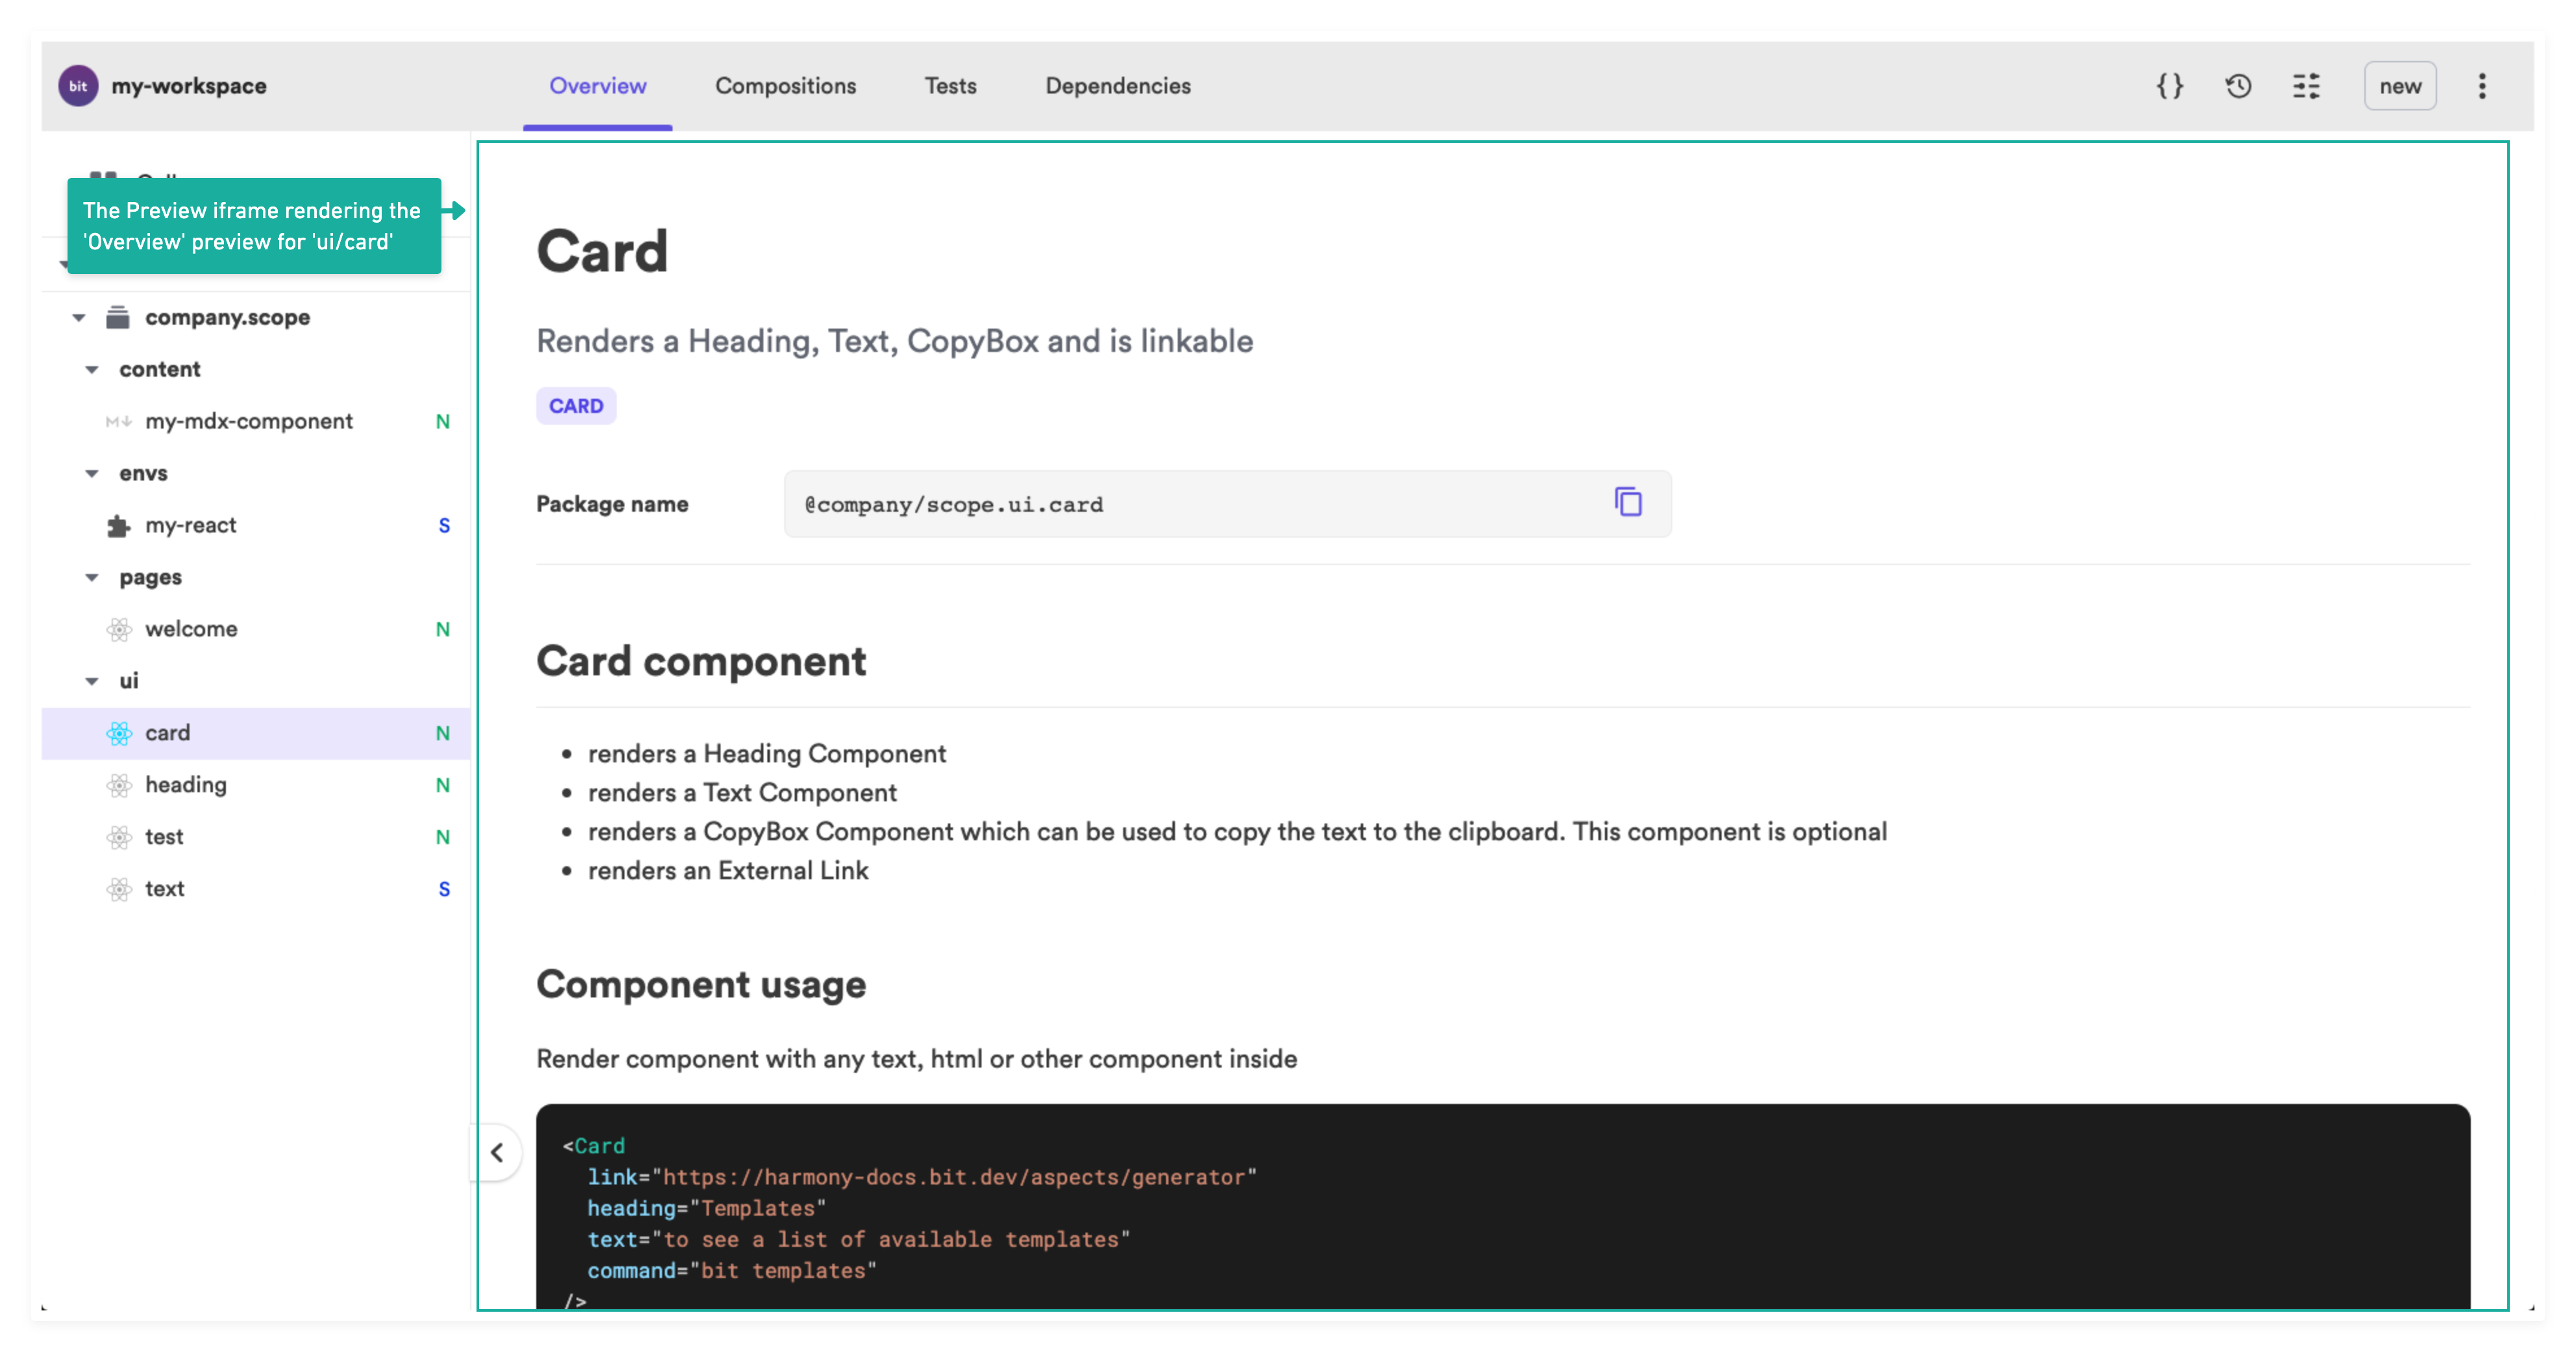Copy the package name using the copy icon

coord(1628,503)
